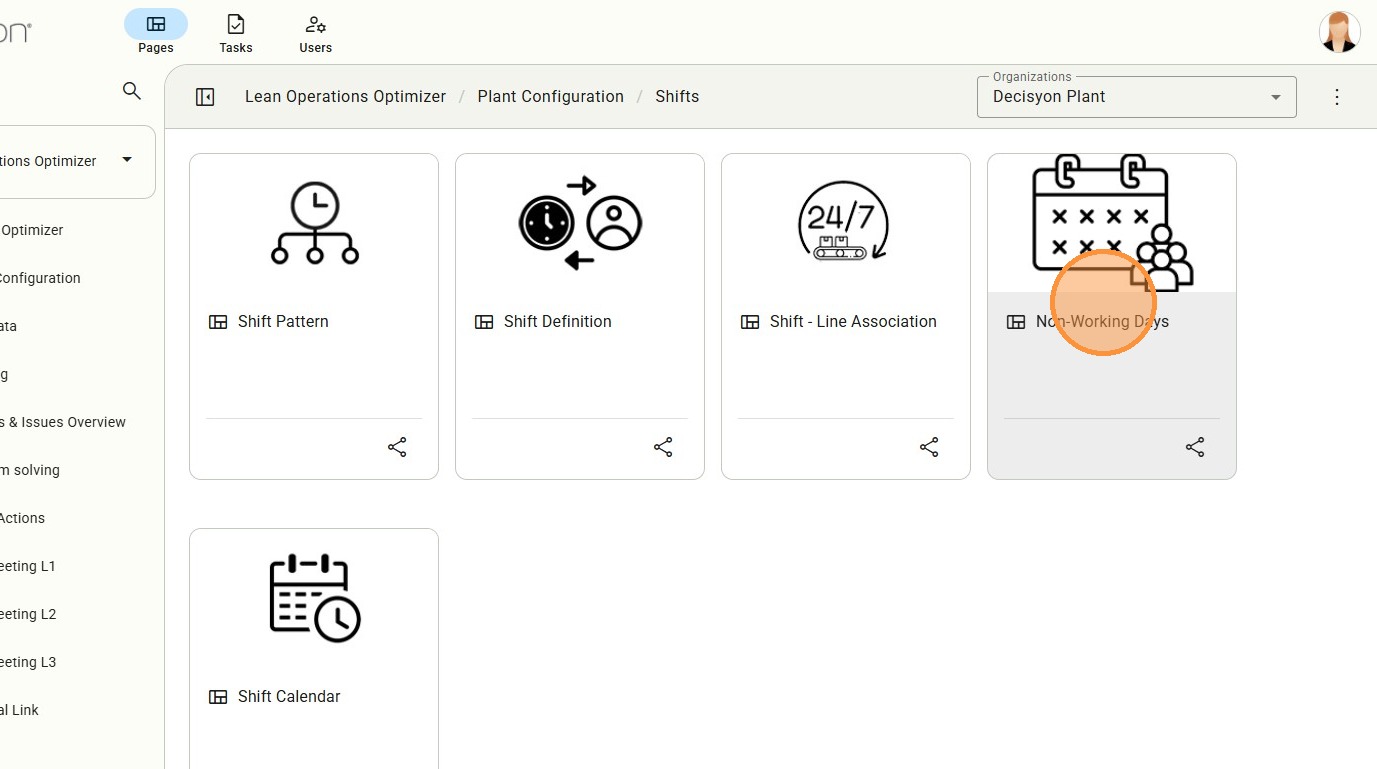Viewport: 1377px width, 769px height.
Task: Open the user profile avatar
Action: pyautogui.click(x=1339, y=32)
